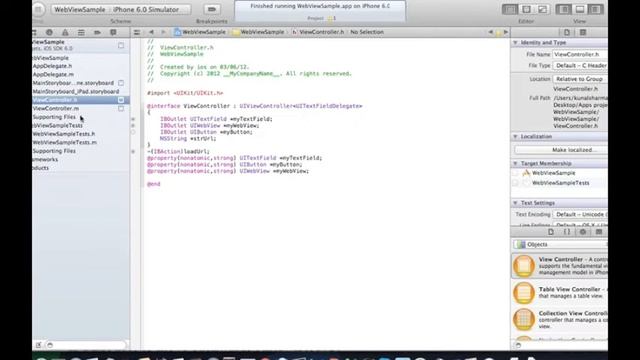Open the Location Relative to Group dropdown

pos(580,79)
